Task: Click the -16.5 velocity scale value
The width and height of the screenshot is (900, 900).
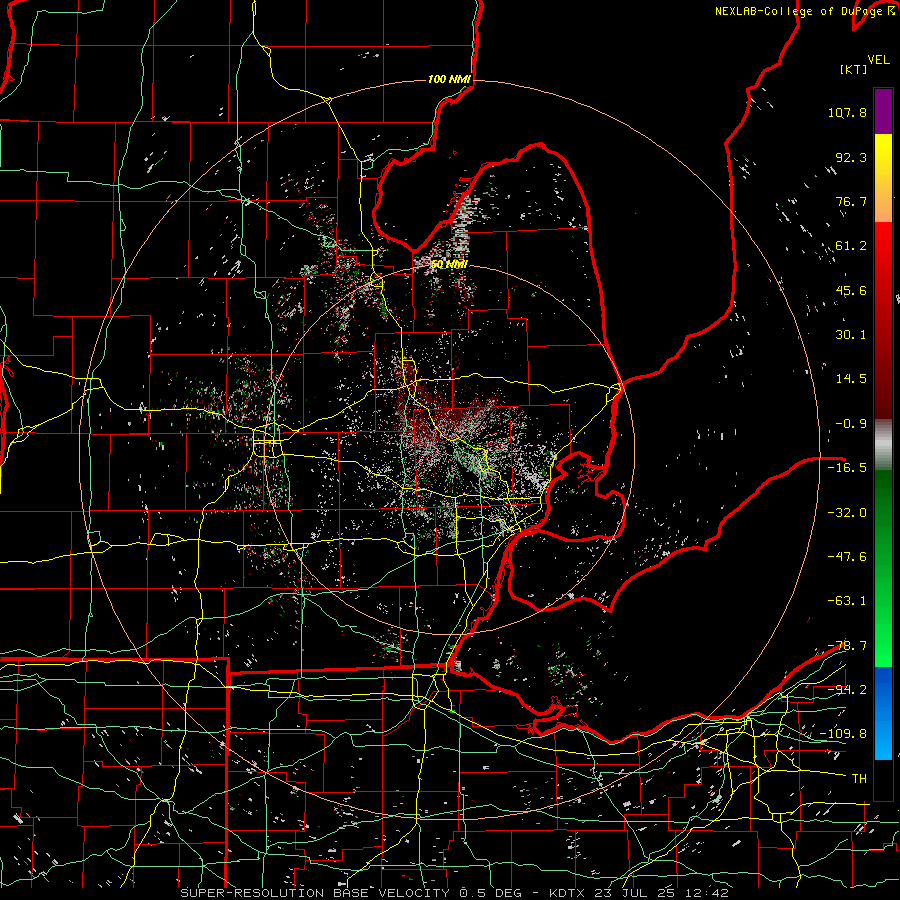Action: (x=847, y=468)
